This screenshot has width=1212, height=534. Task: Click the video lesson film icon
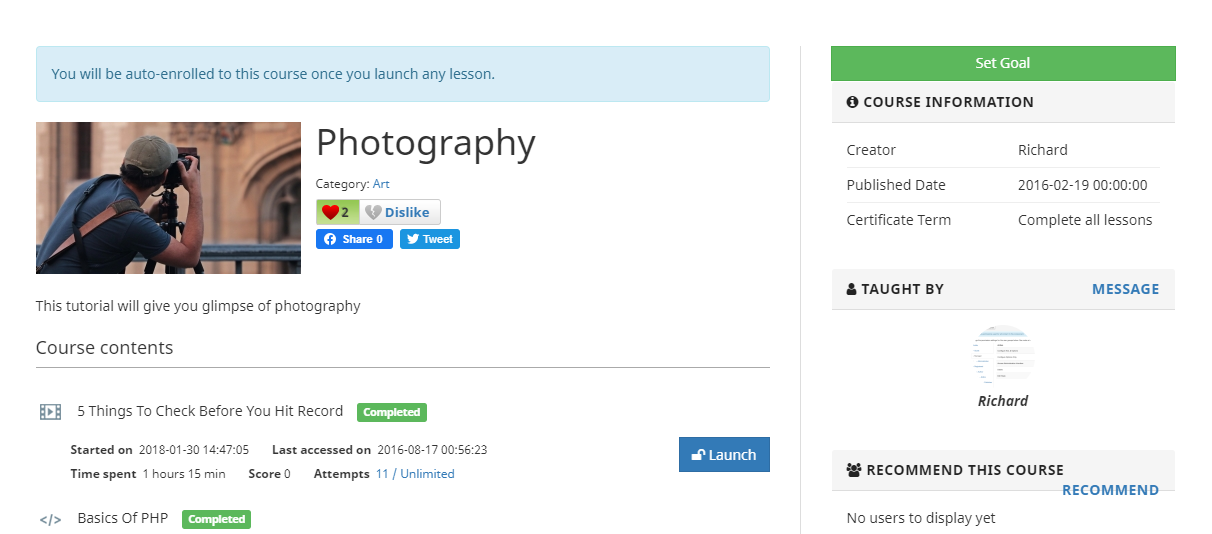coord(51,411)
